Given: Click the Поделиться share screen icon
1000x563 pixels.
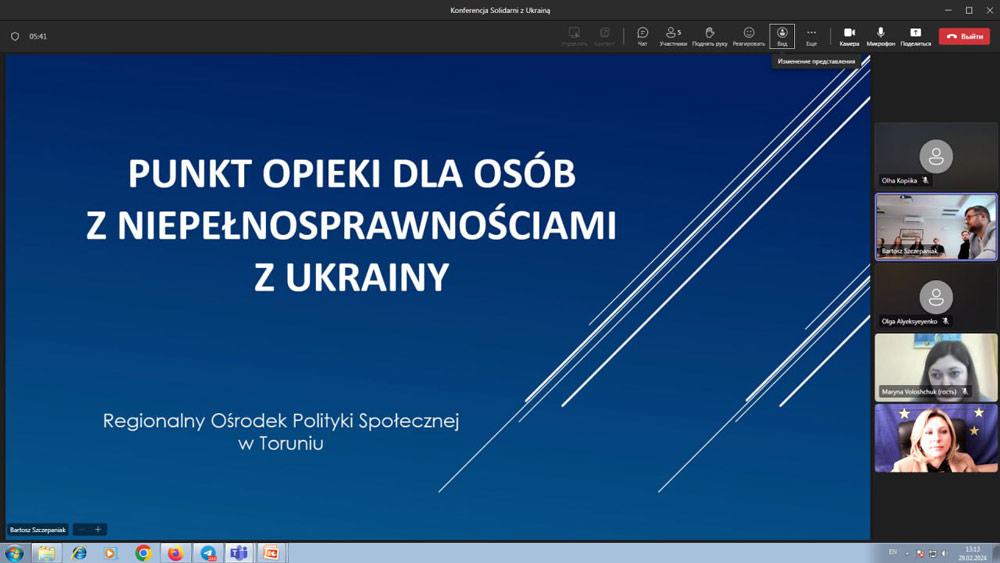Looking at the screenshot, I should coord(915,36).
